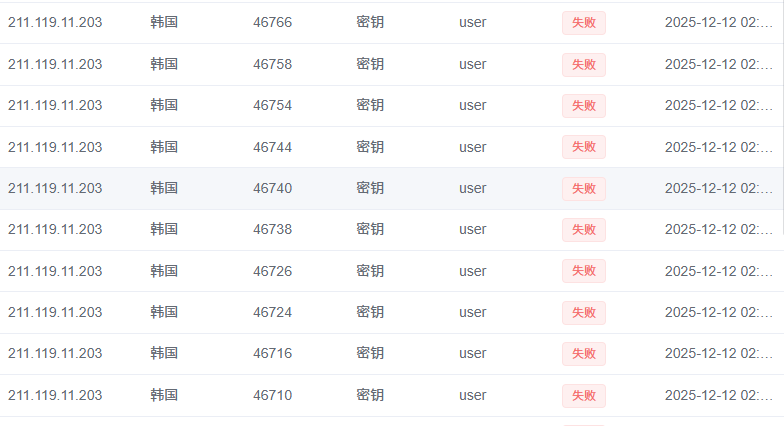
Task: Click the 失败 status tag for port 46740
Action: 583,188
